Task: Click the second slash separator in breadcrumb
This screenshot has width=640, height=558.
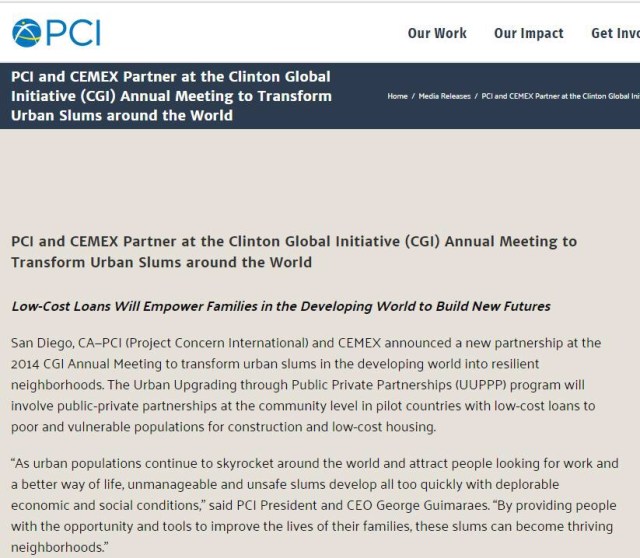Action: tap(476, 96)
